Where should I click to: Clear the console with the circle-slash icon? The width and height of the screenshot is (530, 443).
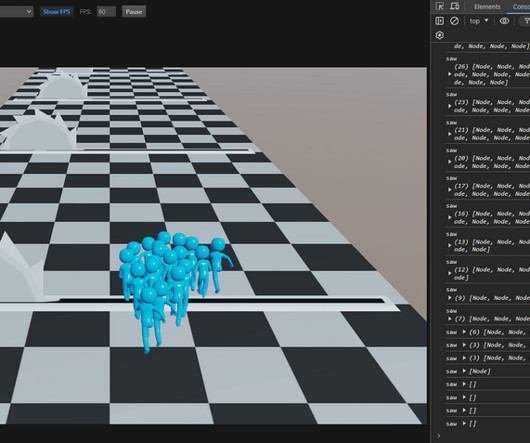point(454,21)
